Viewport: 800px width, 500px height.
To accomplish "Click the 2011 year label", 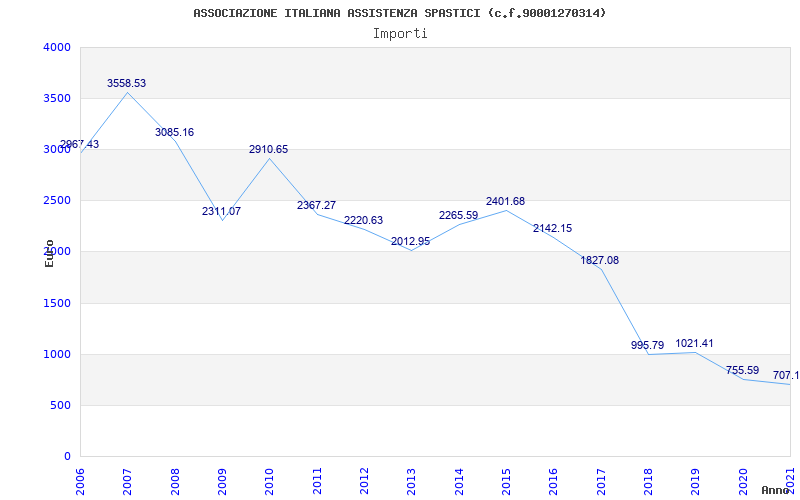I will tap(317, 481).
